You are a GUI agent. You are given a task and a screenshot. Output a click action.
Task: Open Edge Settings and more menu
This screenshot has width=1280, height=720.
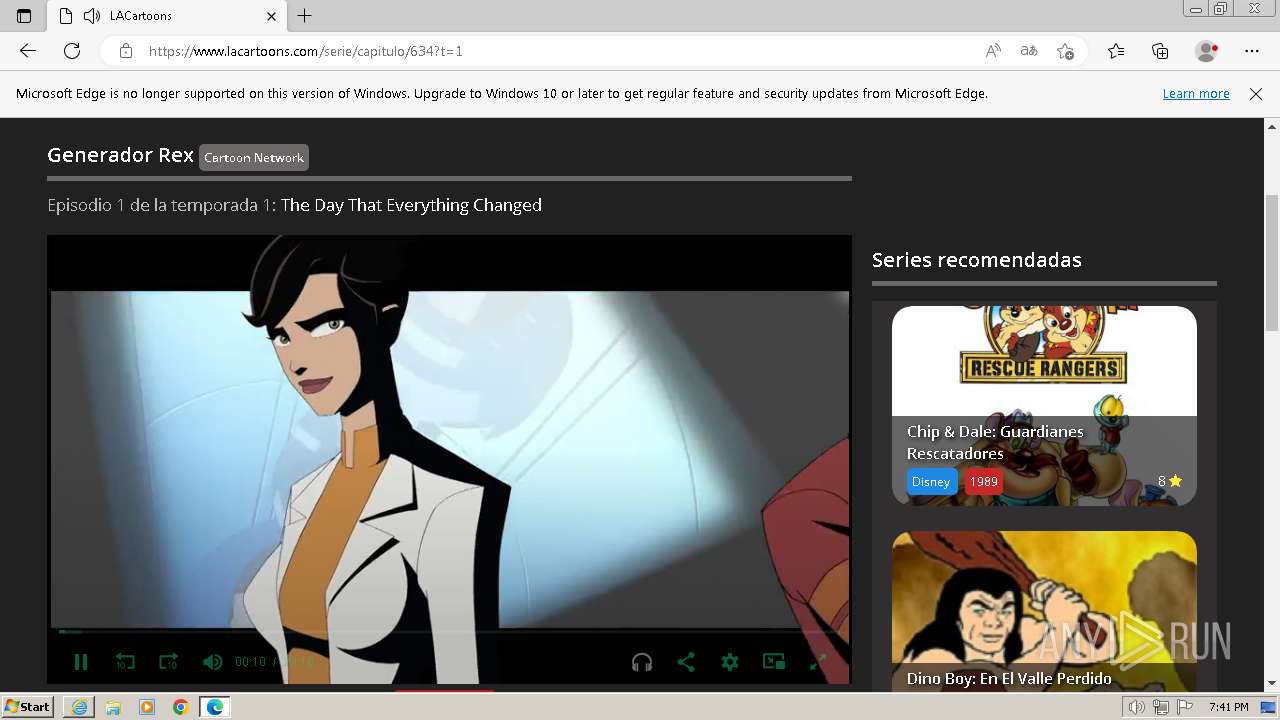click(x=1252, y=51)
